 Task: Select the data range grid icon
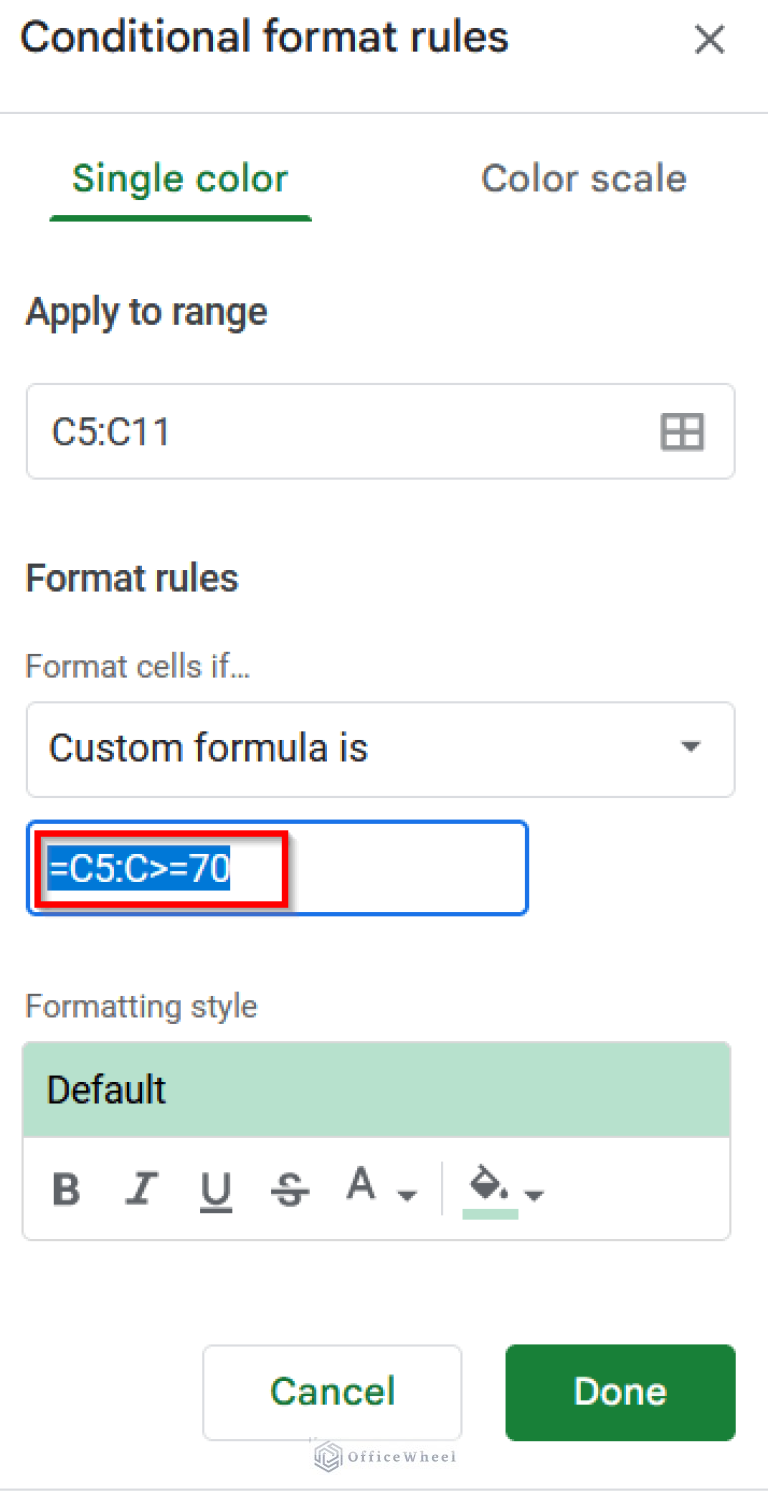click(681, 432)
